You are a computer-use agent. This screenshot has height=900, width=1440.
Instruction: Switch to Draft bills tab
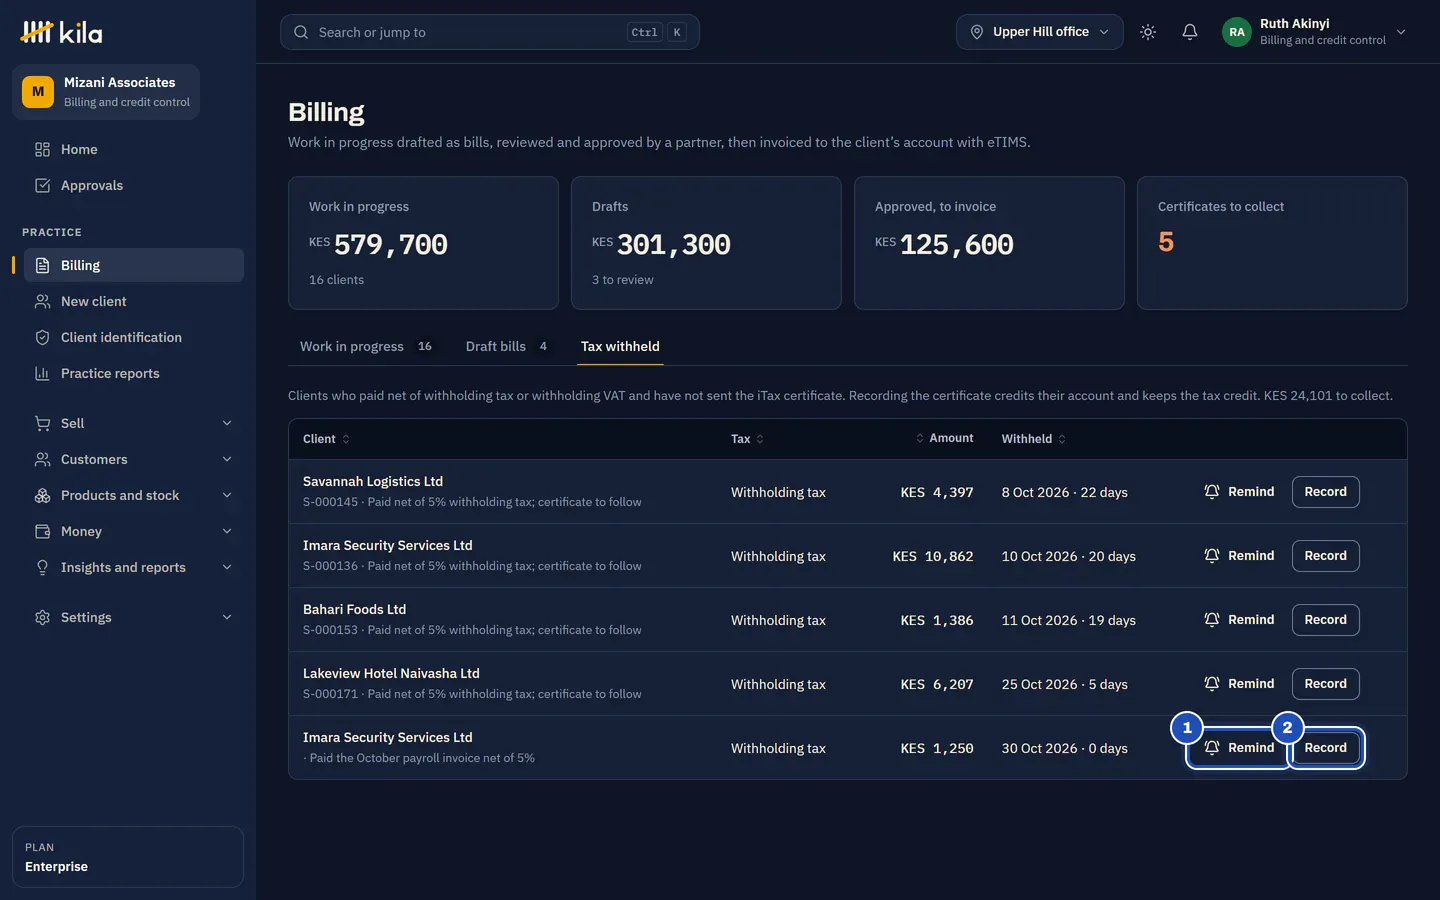click(x=507, y=346)
